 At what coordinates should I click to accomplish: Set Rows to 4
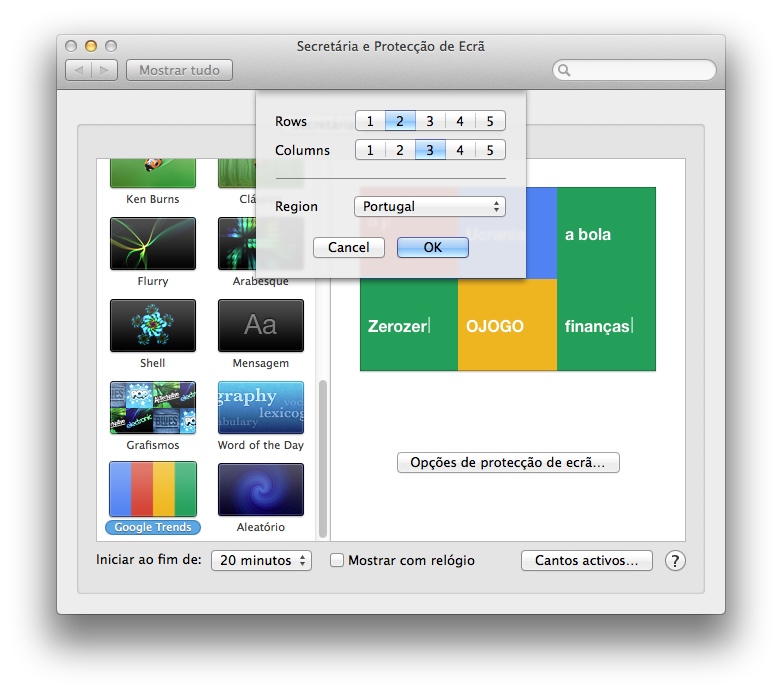(460, 121)
